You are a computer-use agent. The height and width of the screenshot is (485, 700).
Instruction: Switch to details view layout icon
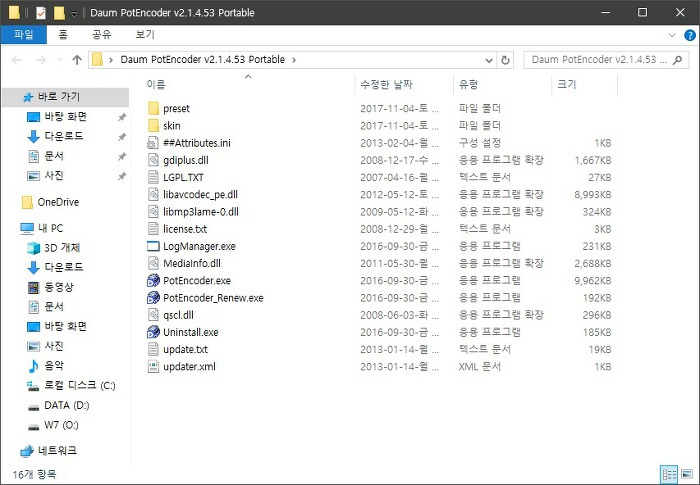669,474
